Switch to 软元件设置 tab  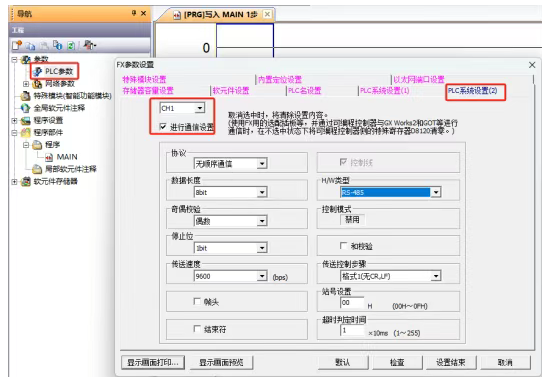pyautogui.click(x=231, y=91)
